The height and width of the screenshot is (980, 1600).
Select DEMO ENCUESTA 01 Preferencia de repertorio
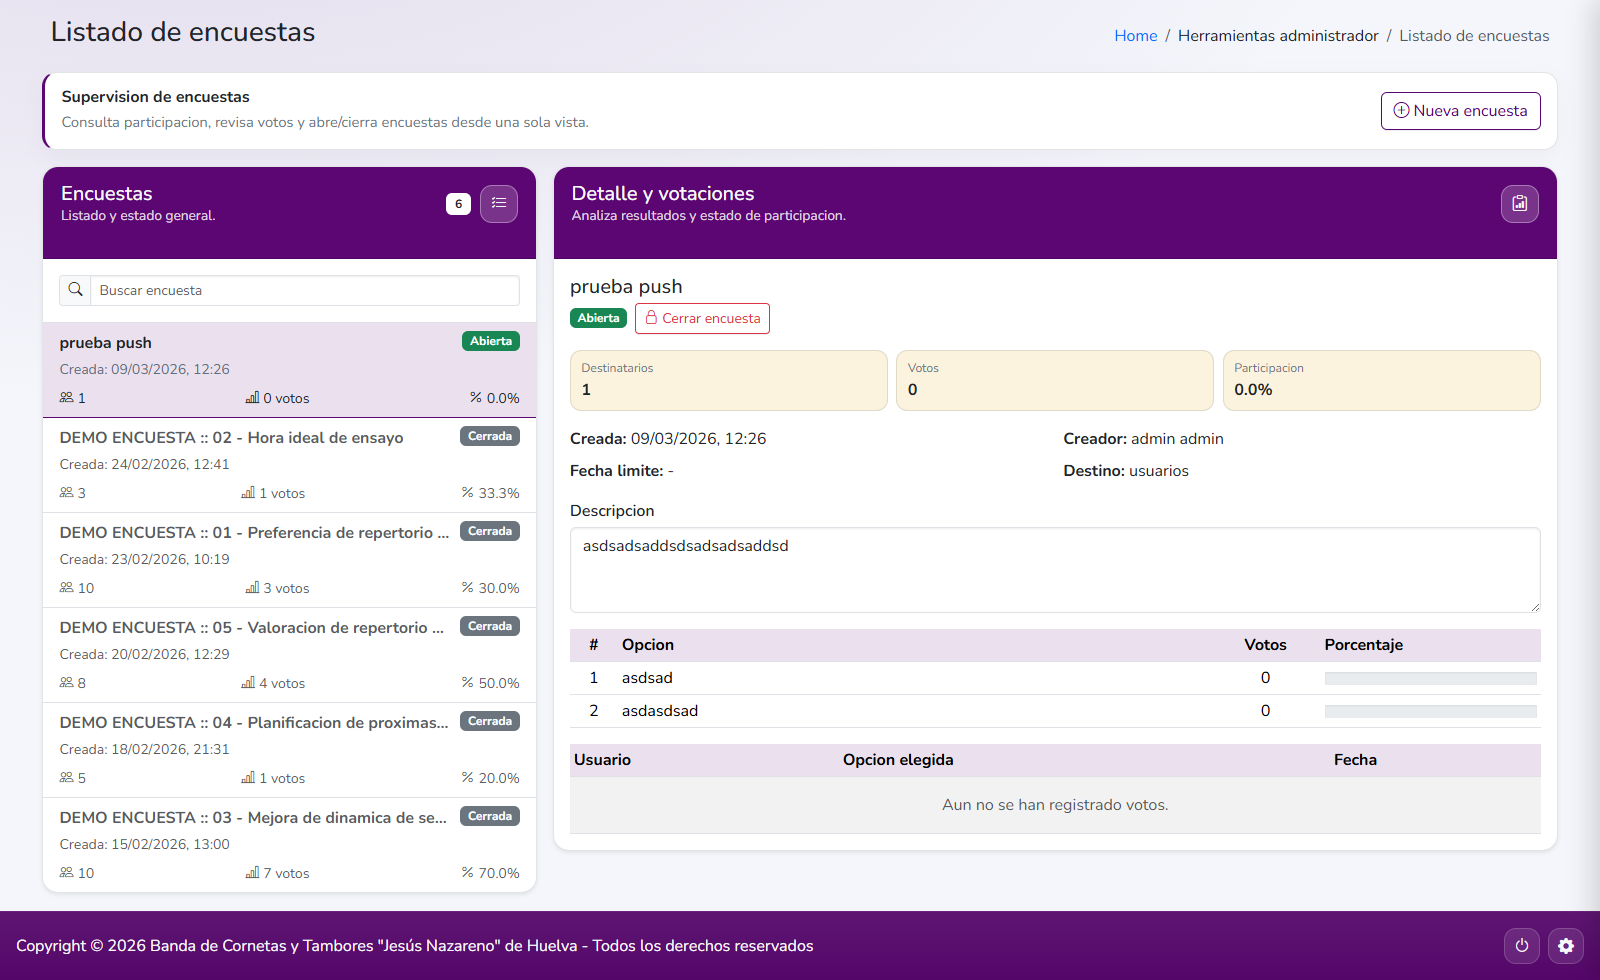point(253,533)
